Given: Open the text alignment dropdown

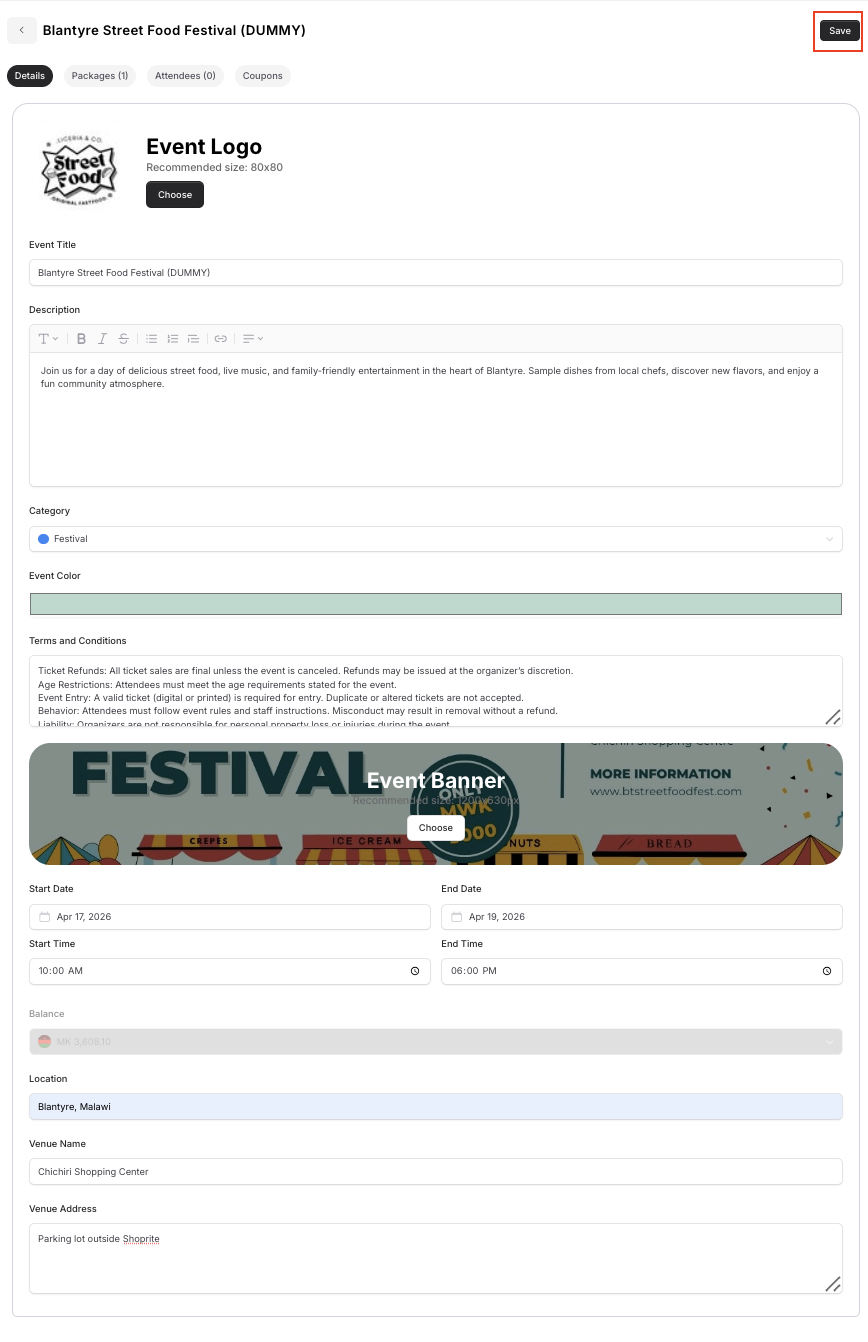Looking at the screenshot, I should [x=253, y=339].
